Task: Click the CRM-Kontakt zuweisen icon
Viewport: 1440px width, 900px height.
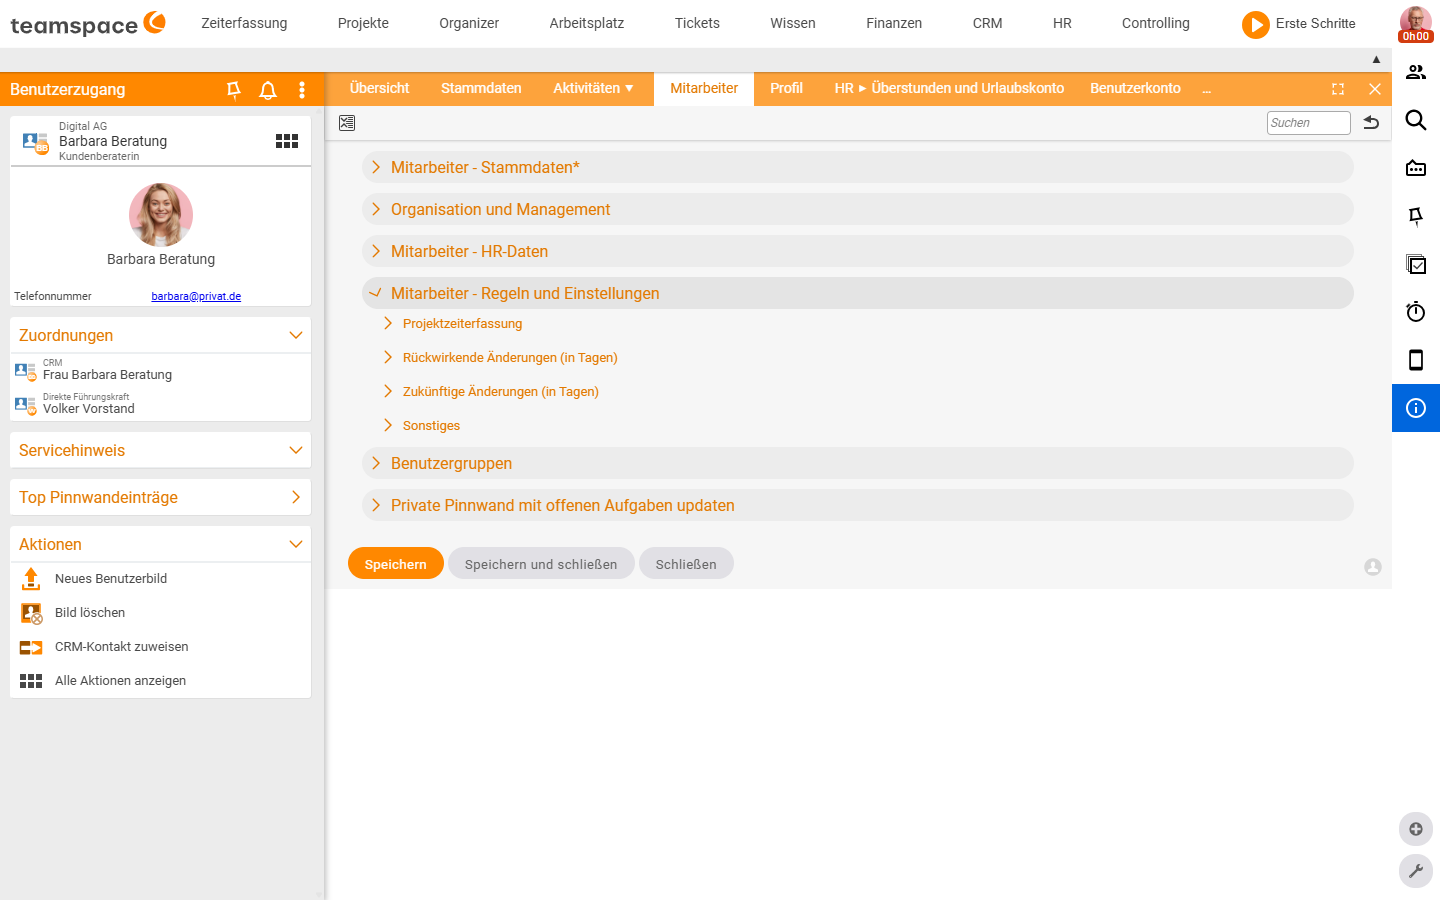Action: point(31,647)
